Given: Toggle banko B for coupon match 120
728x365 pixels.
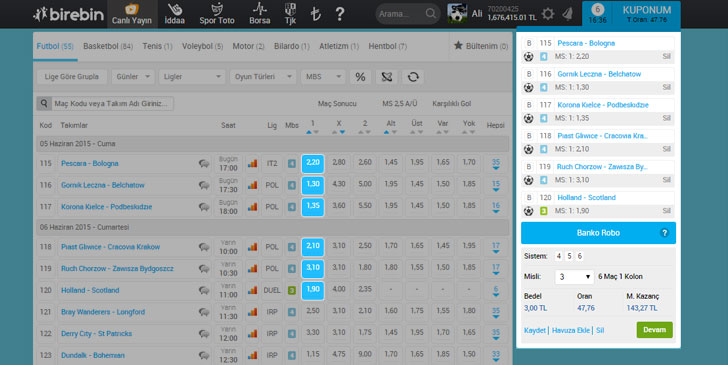Looking at the screenshot, I should click(x=529, y=197).
